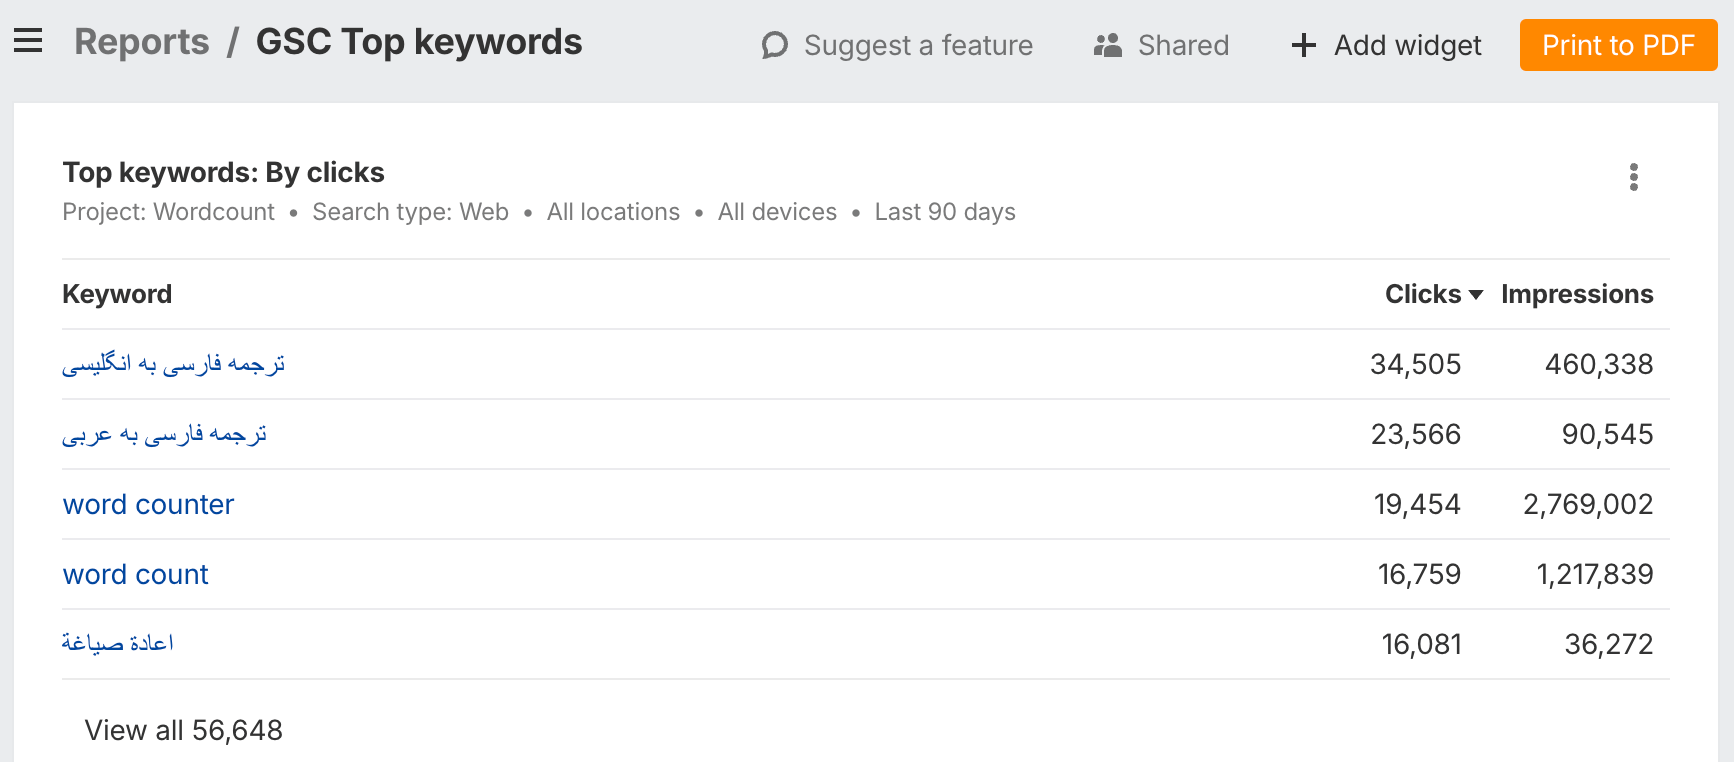Click the GSC Top keywords title
The width and height of the screenshot is (1734, 762).
419,42
